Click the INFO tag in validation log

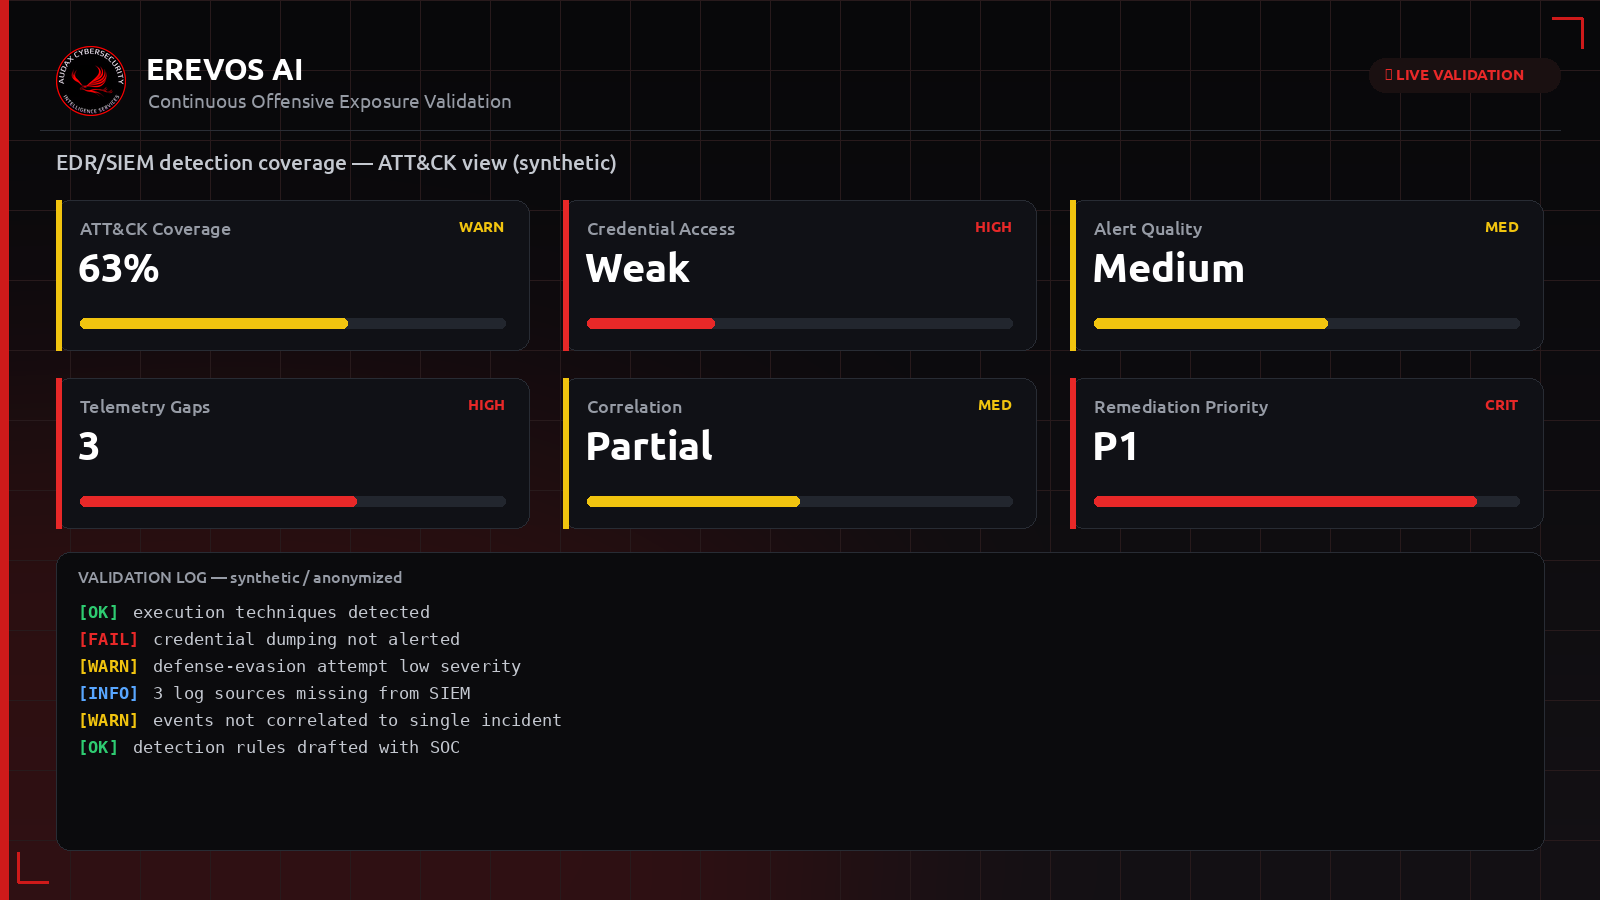tap(108, 693)
